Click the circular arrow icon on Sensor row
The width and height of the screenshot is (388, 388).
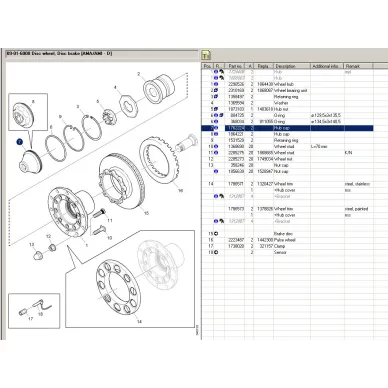[x=215, y=252]
